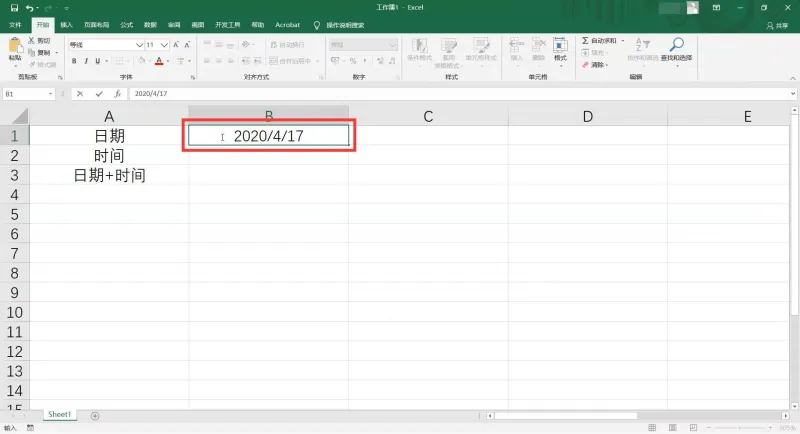The image size is (800, 434).
Task: Click the Delete cells icon
Action: pyautogui.click(x=539, y=45)
